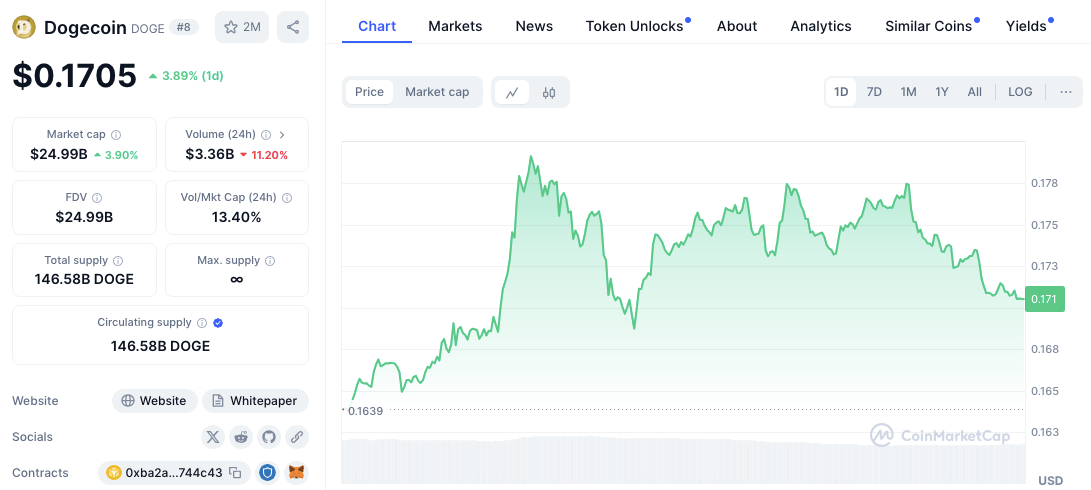Switch to line chart view
This screenshot has height=490, width=1091.
512,92
